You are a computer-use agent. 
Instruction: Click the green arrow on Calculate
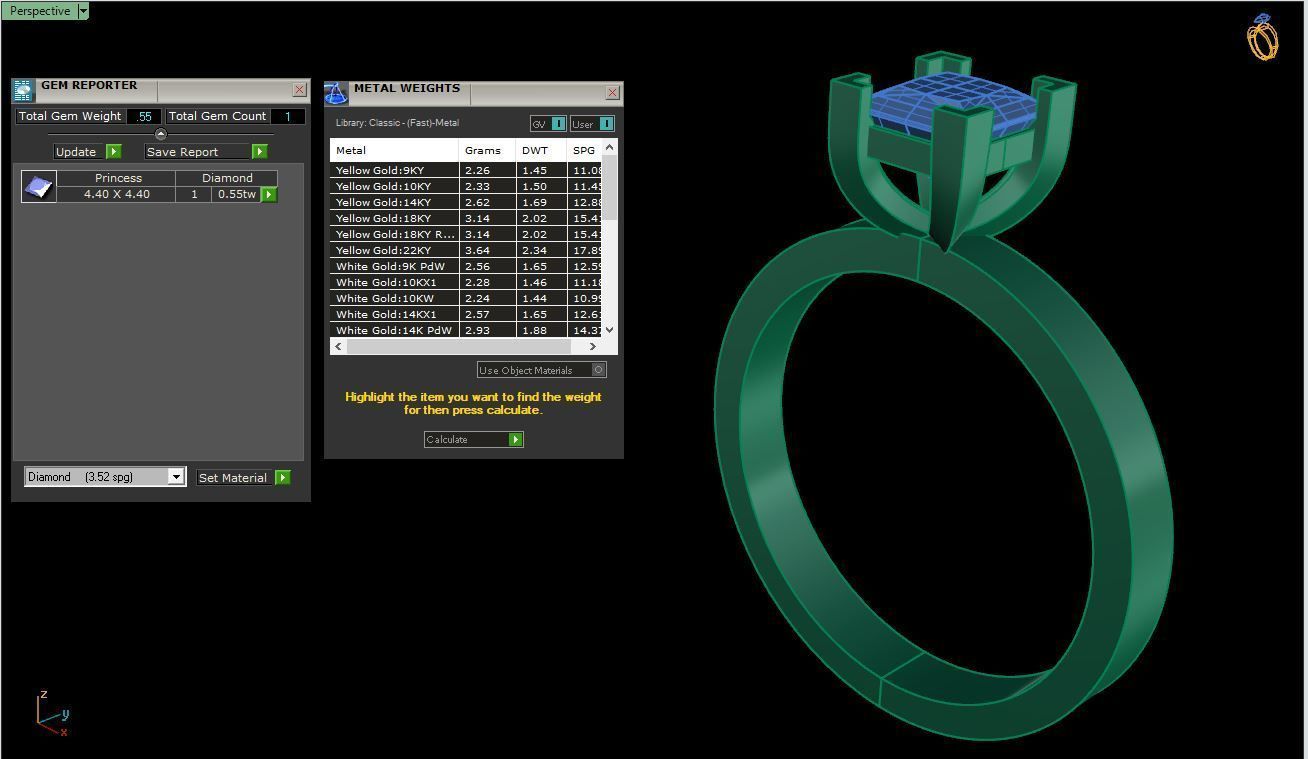pyautogui.click(x=516, y=439)
